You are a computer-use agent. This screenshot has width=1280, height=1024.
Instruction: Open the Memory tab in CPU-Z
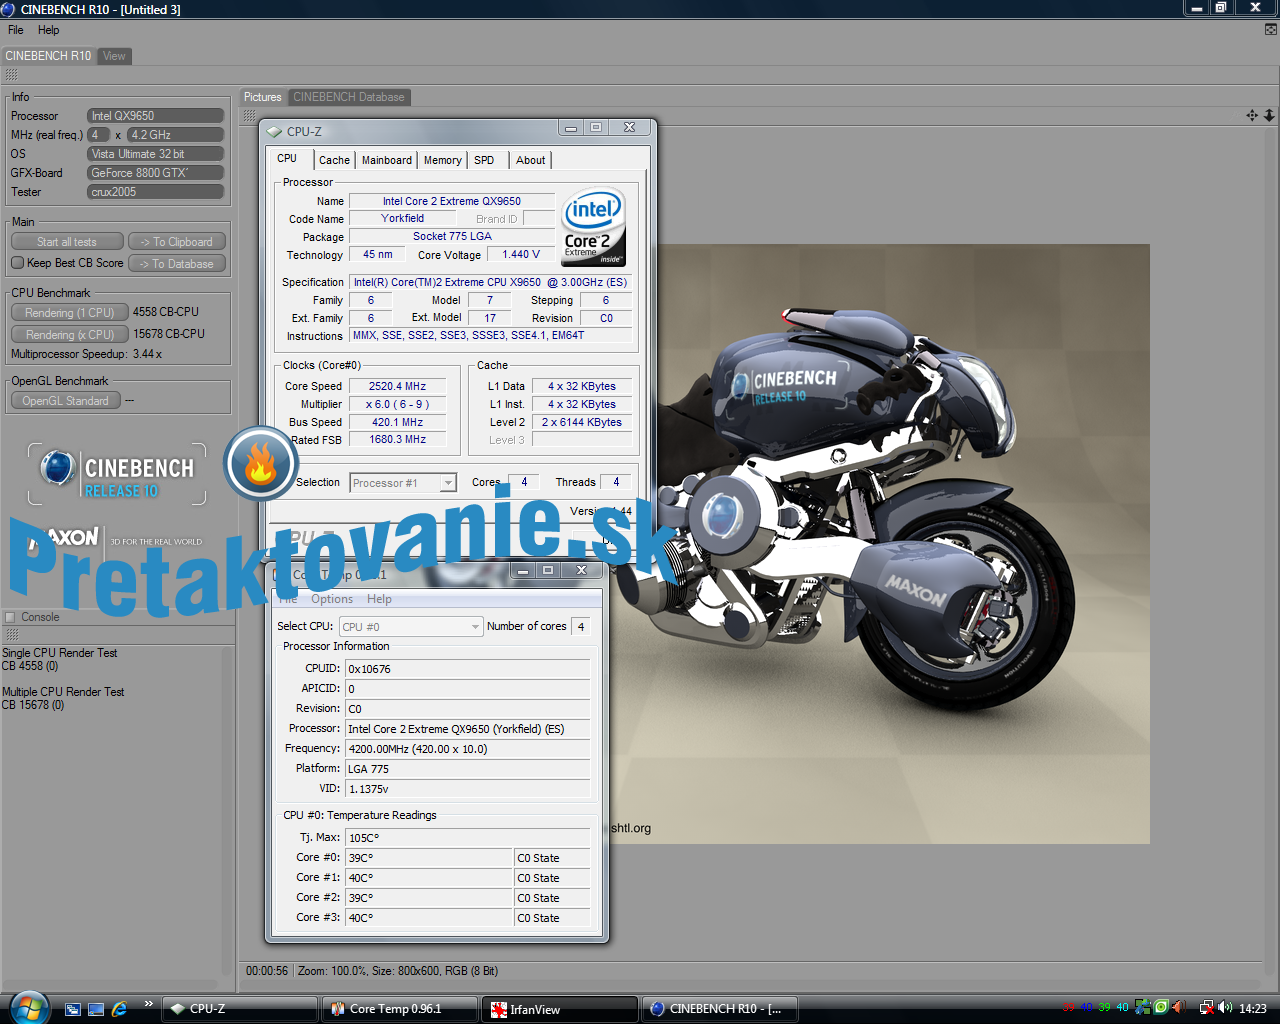coord(443,160)
